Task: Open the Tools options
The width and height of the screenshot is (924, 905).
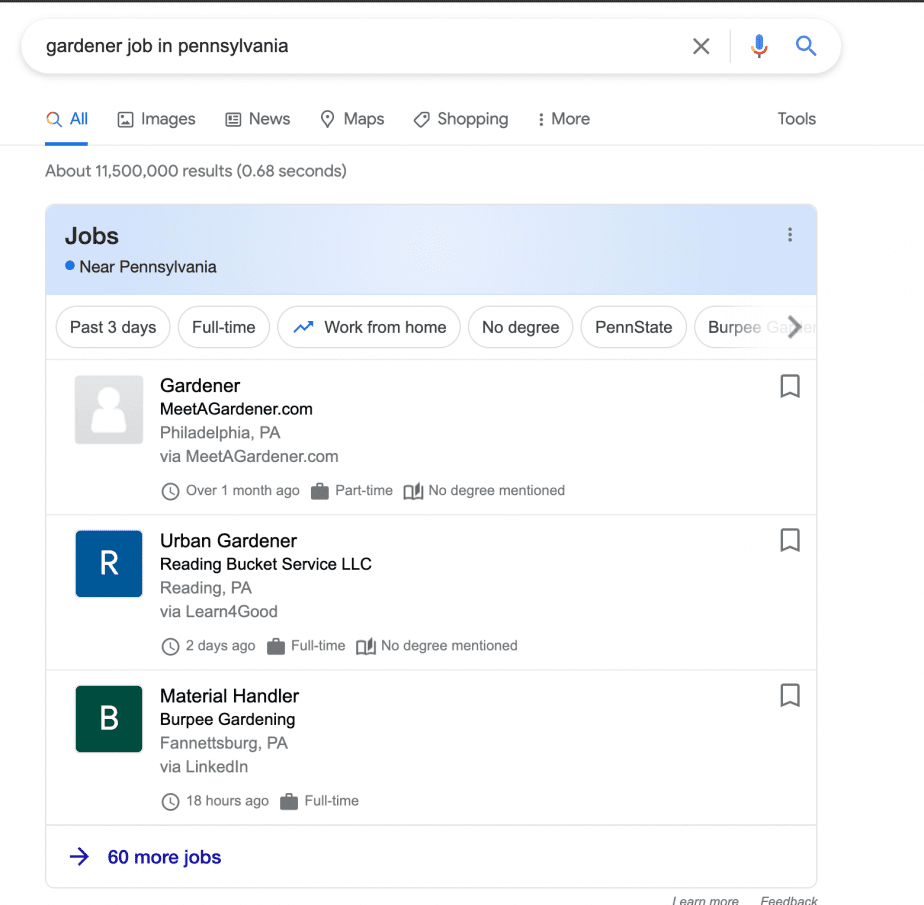Action: (x=796, y=119)
